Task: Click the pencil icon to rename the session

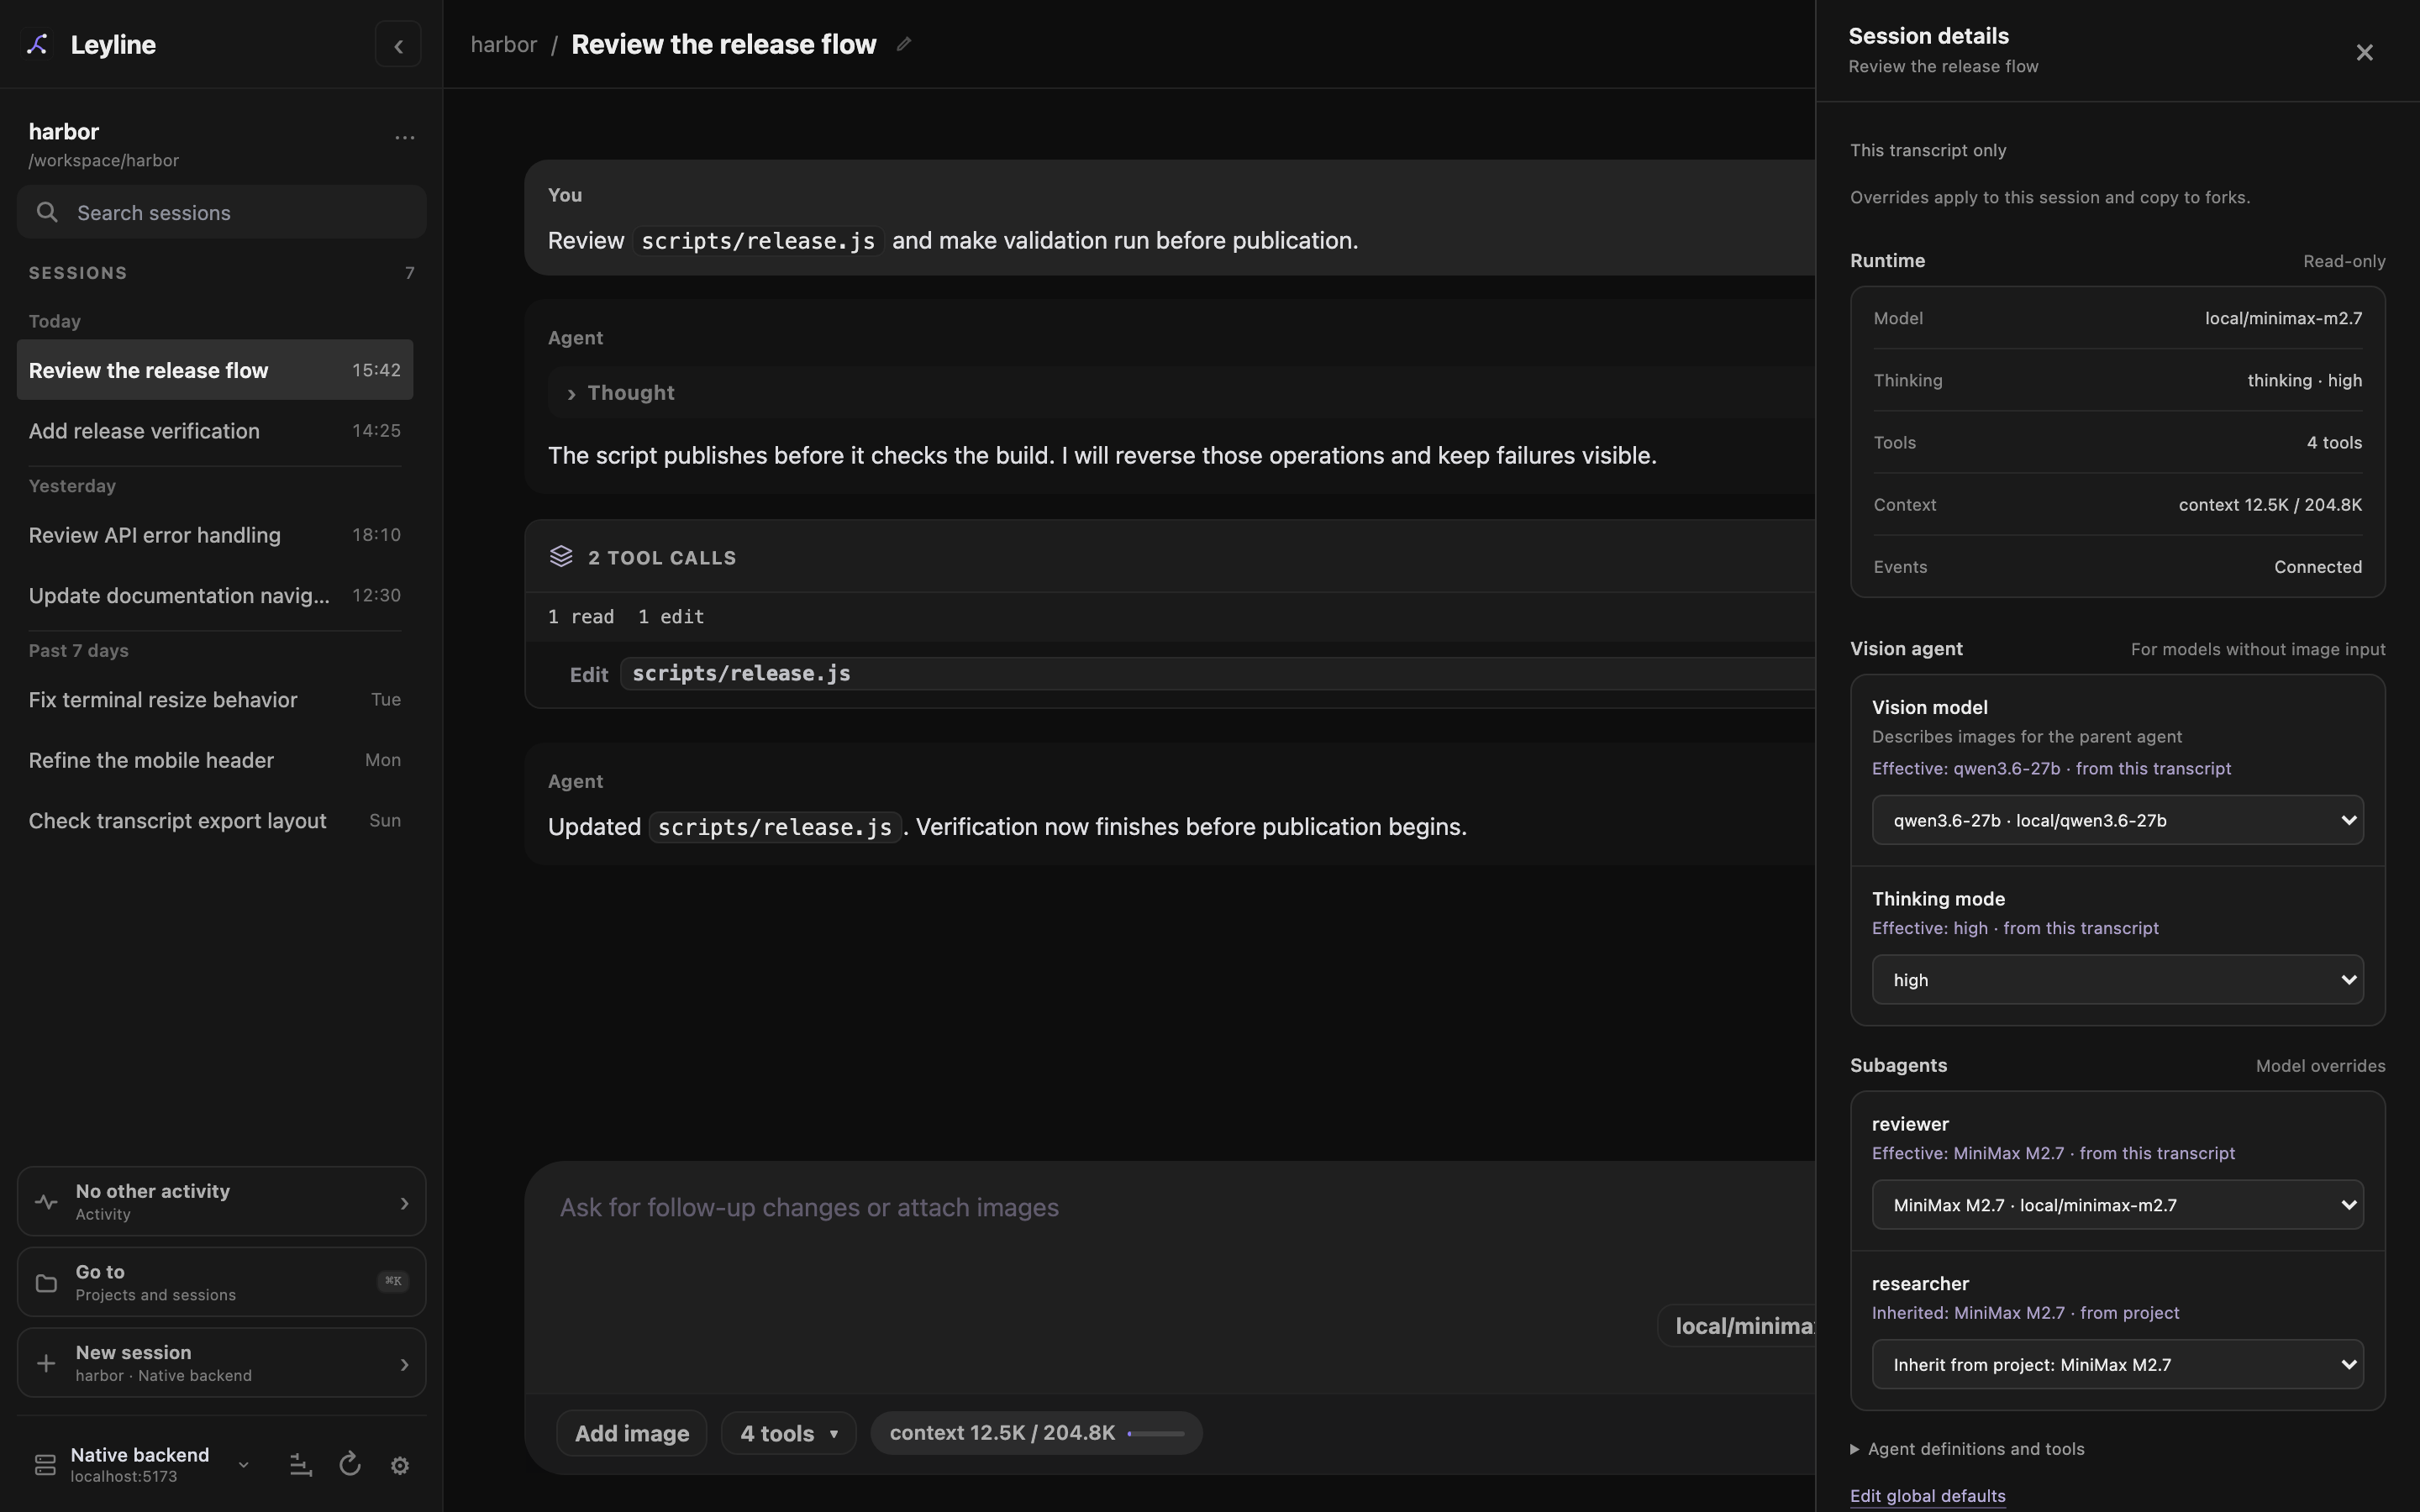Action: coord(904,44)
